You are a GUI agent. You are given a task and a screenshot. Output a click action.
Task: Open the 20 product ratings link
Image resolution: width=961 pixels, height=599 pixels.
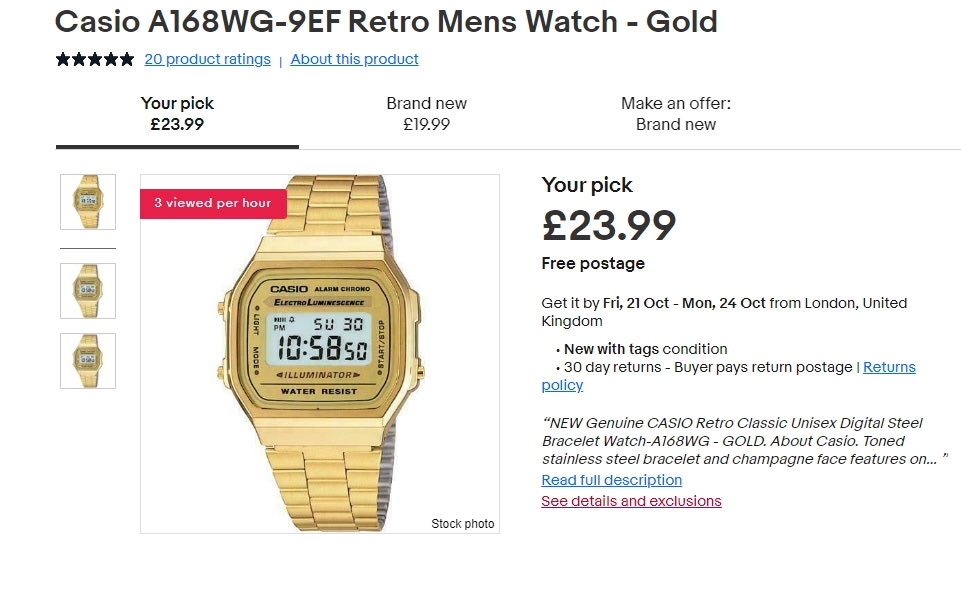(x=207, y=59)
